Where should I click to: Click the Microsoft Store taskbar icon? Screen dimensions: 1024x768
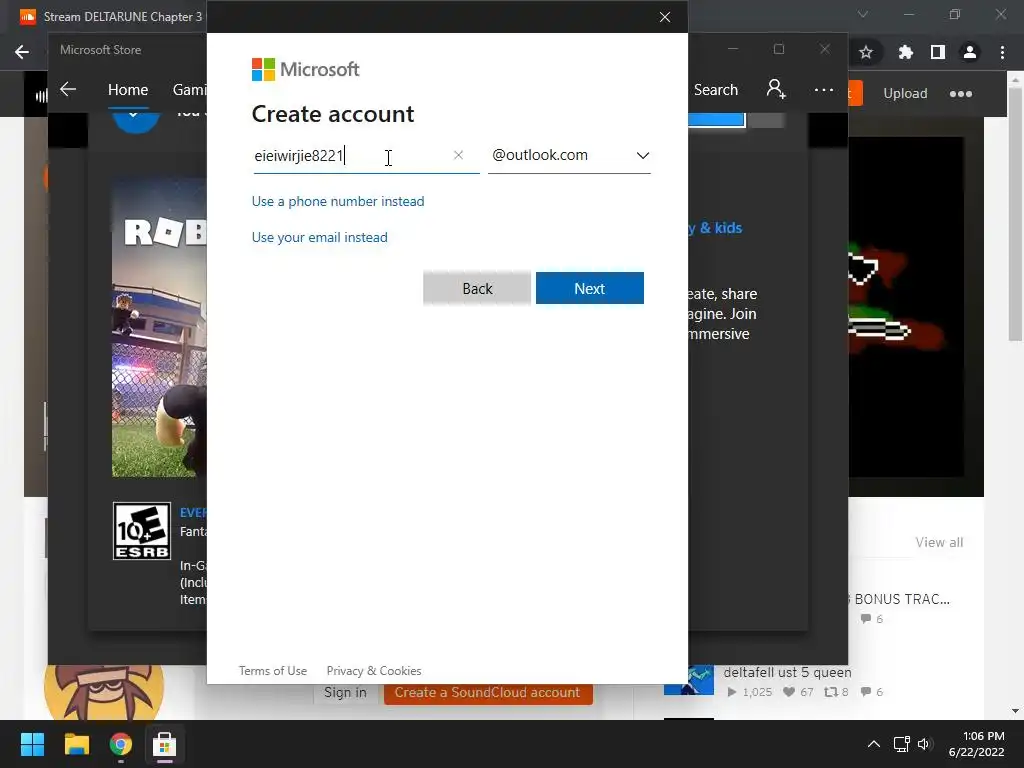tap(165, 744)
